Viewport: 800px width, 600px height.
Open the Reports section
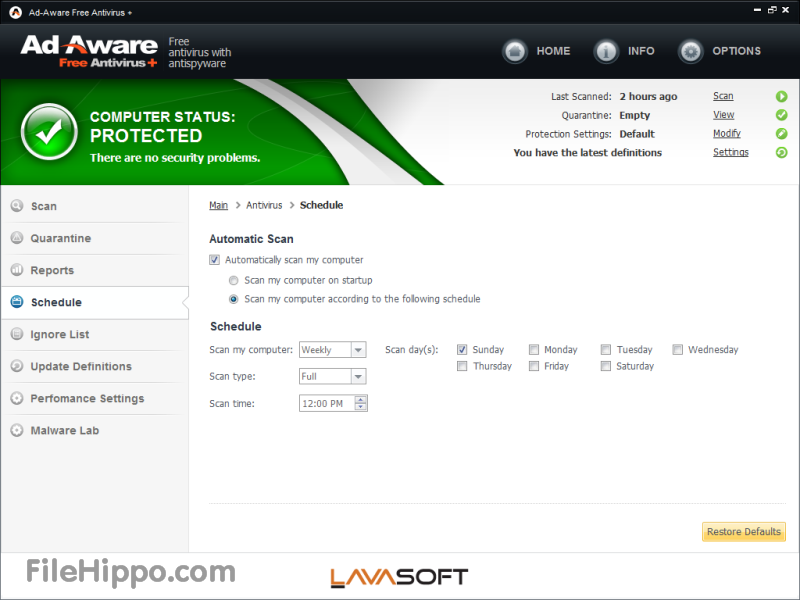(x=95, y=270)
